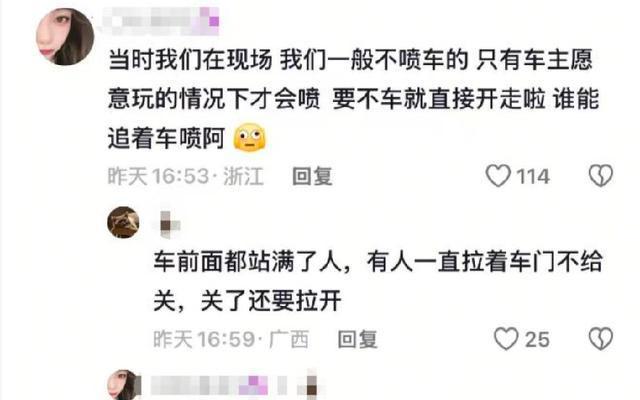Dislike the Zhejiang user's comment

tap(601, 176)
